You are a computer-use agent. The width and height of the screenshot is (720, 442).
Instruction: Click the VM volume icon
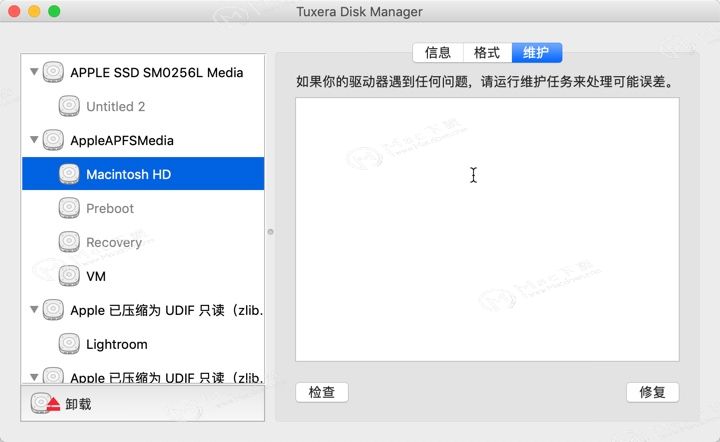(x=69, y=276)
